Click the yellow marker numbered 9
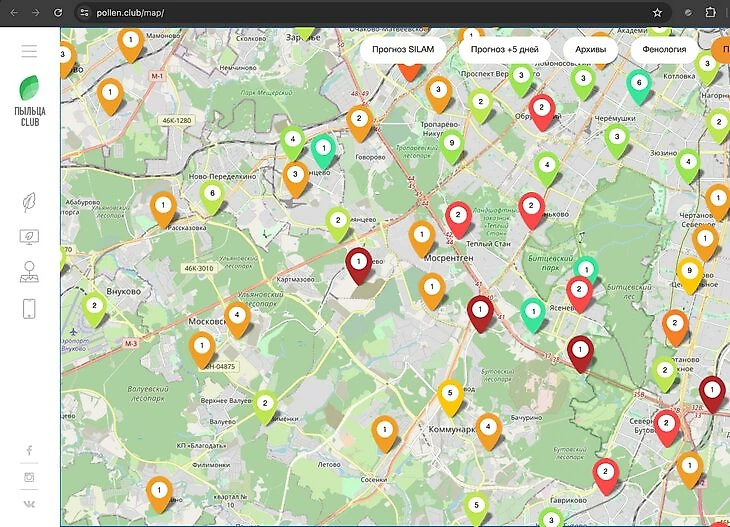Screen dimensions: 730x527 point(689,271)
